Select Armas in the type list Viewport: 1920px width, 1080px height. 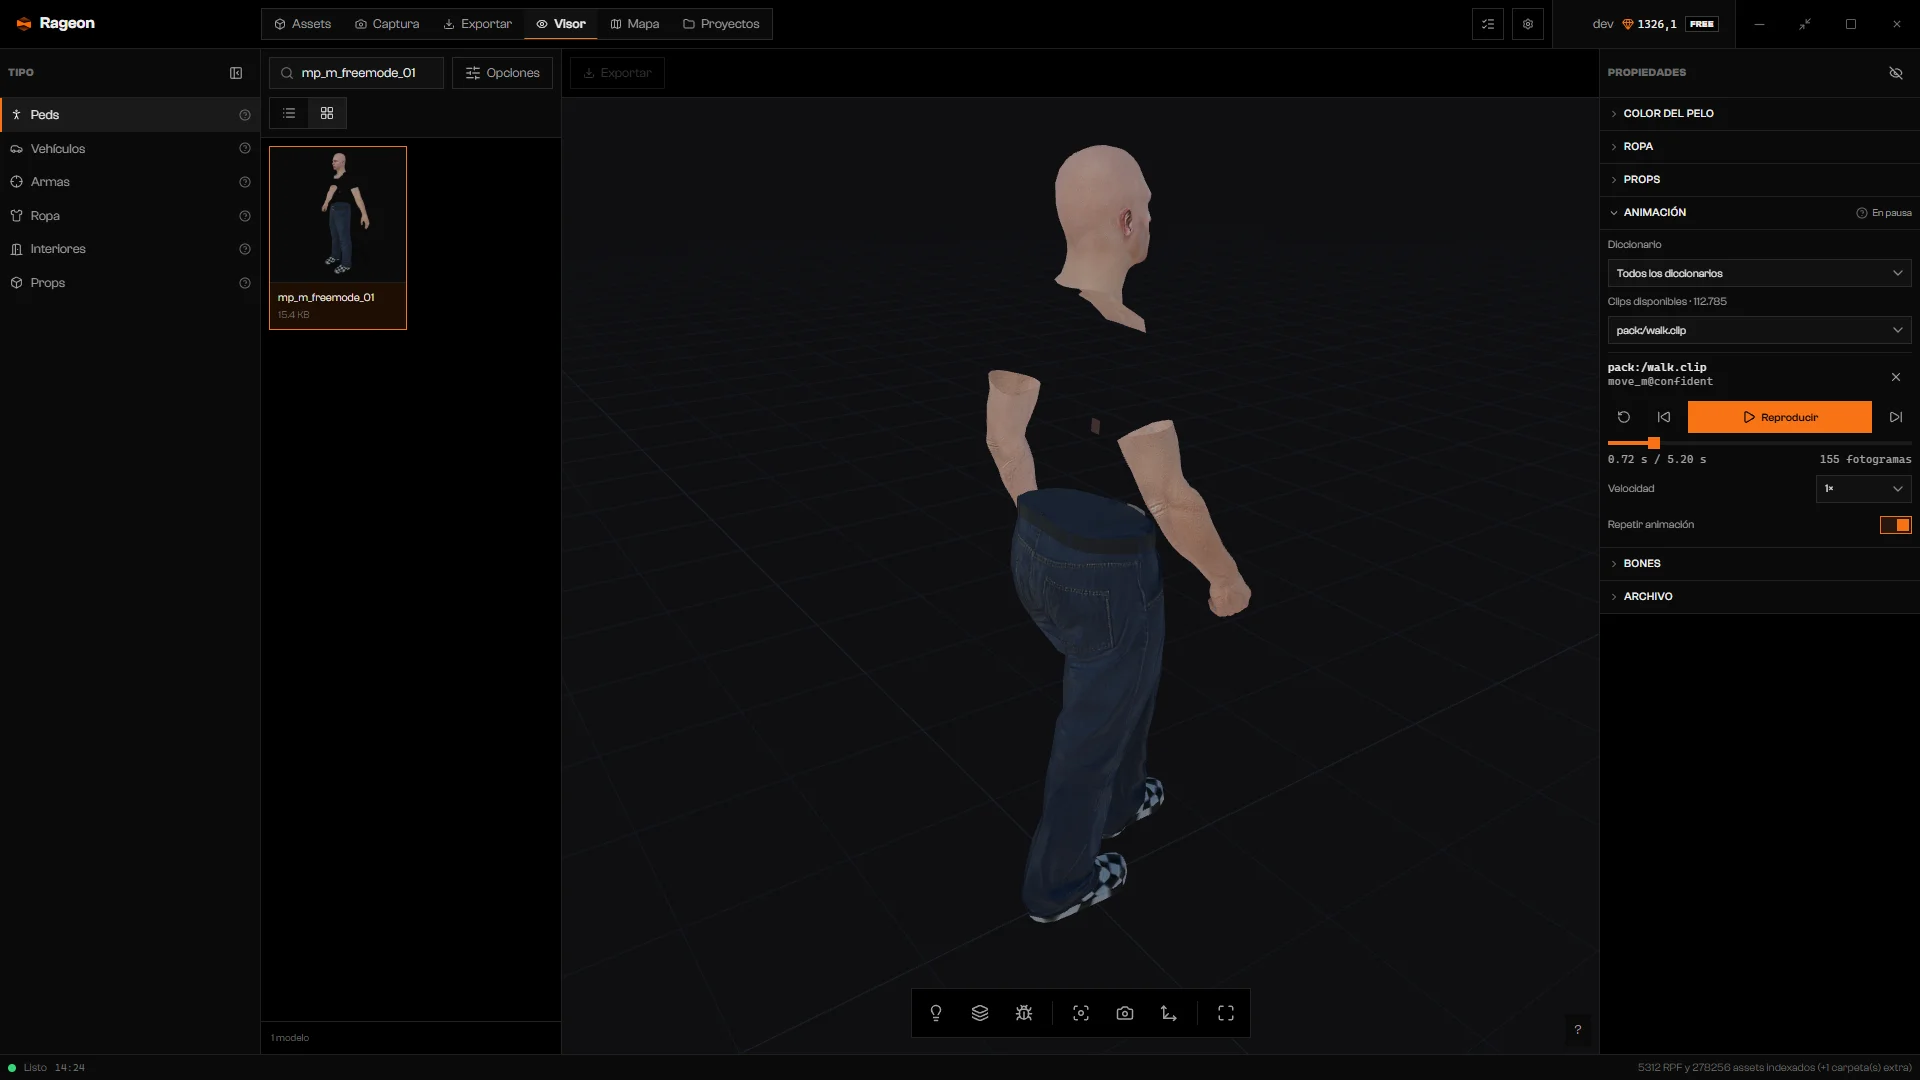click(x=130, y=182)
